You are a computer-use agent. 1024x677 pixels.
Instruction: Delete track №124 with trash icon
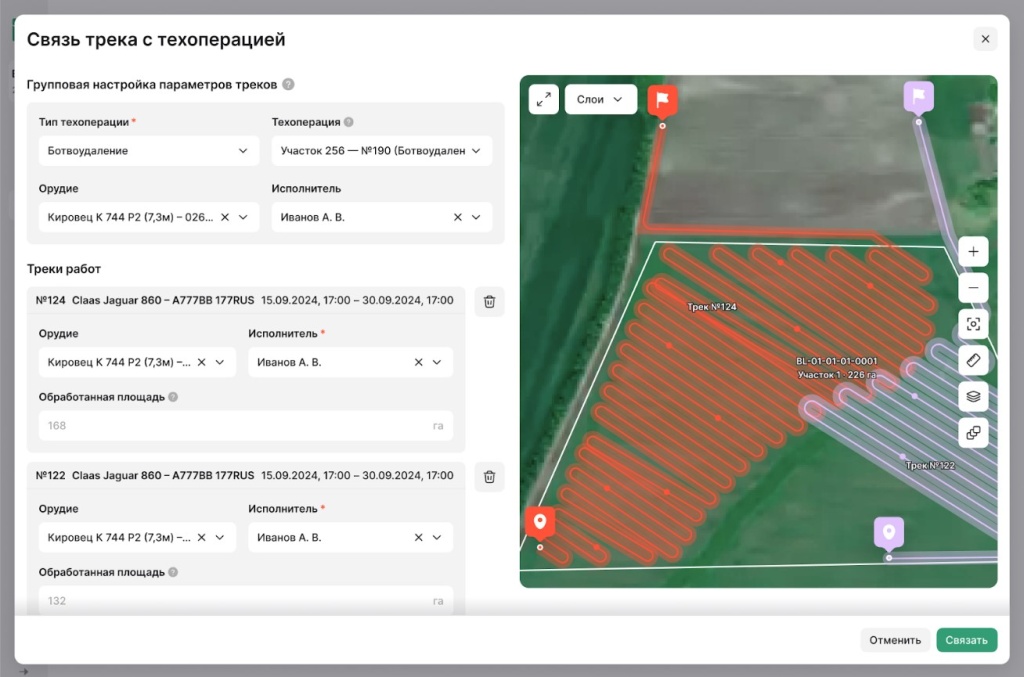click(x=489, y=301)
